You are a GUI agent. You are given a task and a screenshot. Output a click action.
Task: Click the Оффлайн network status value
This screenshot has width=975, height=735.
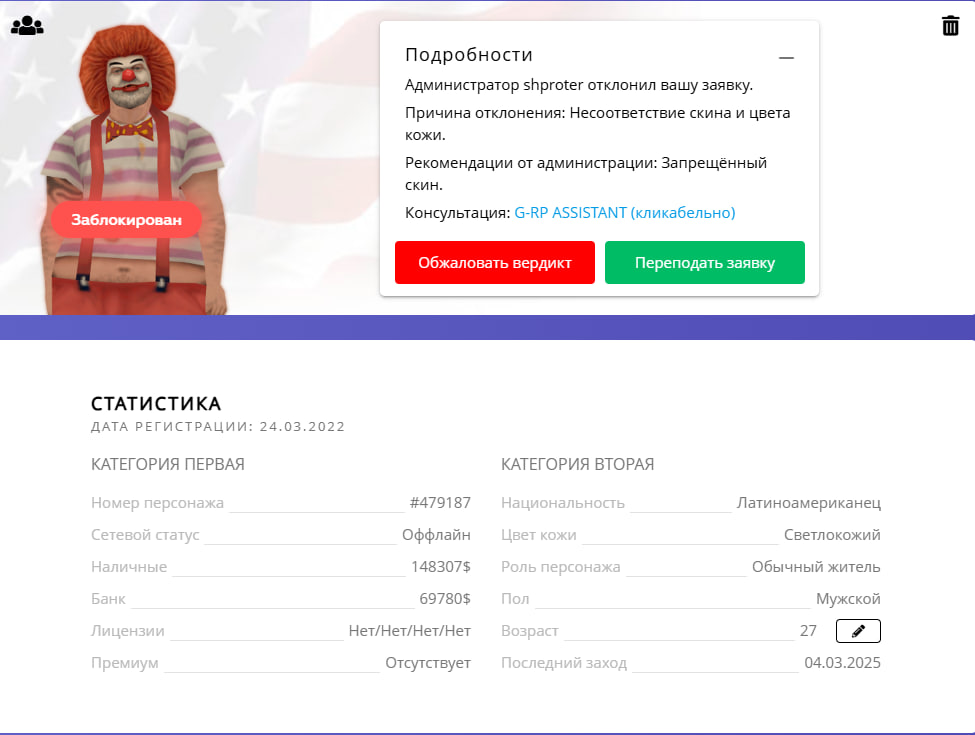pos(436,535)
